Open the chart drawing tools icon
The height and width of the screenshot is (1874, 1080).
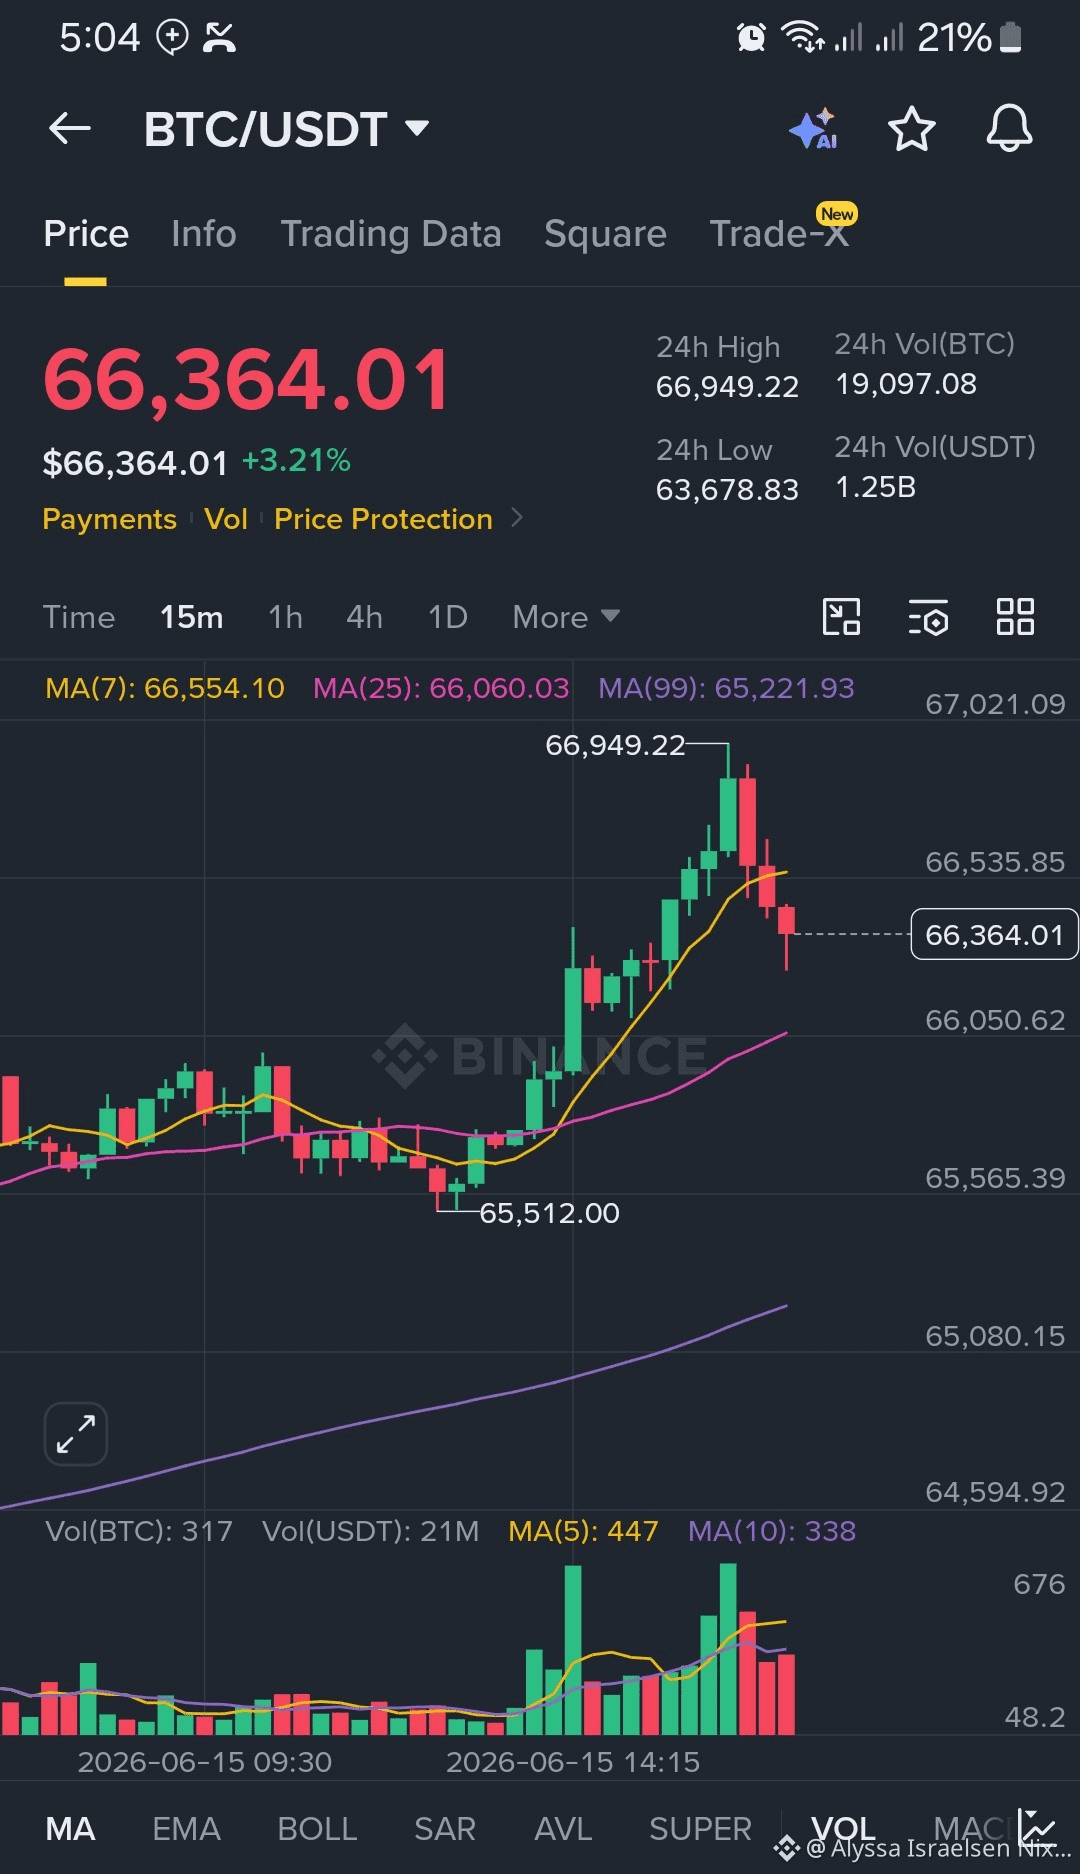(841, 617)
